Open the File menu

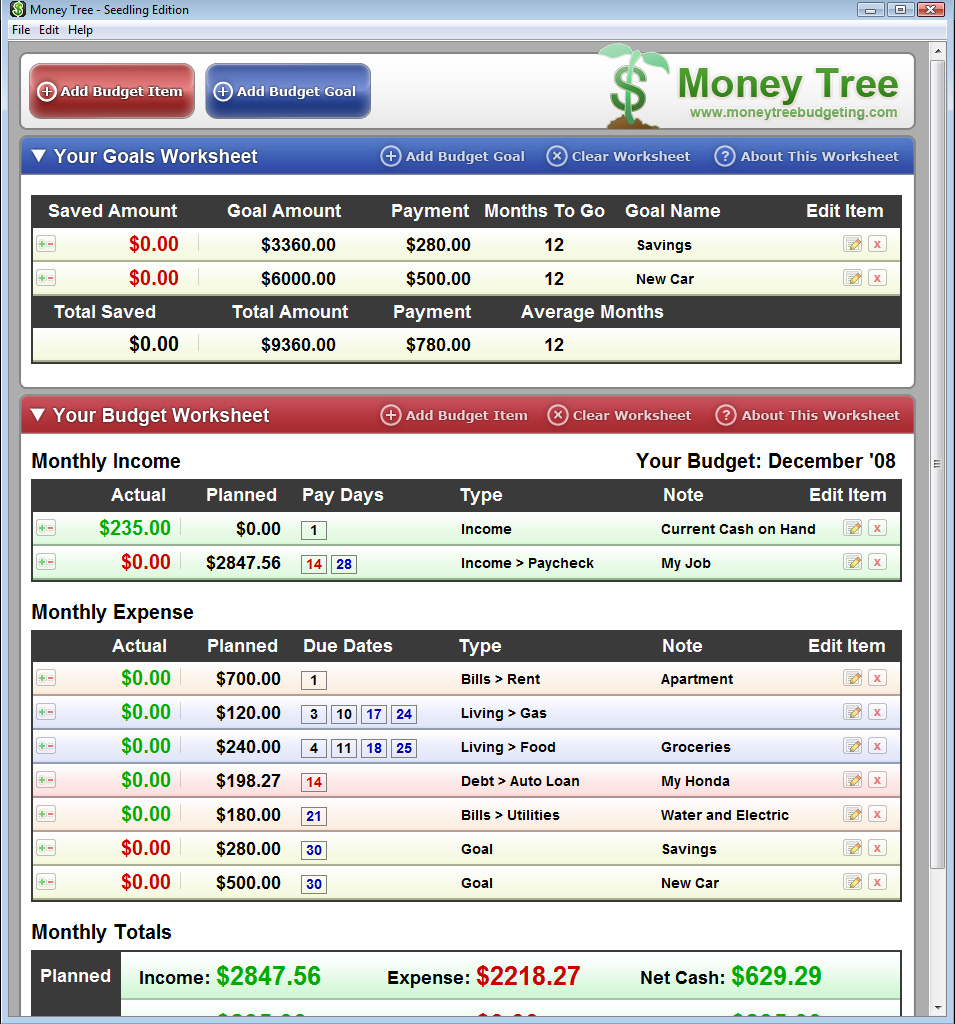pos(21,30)
